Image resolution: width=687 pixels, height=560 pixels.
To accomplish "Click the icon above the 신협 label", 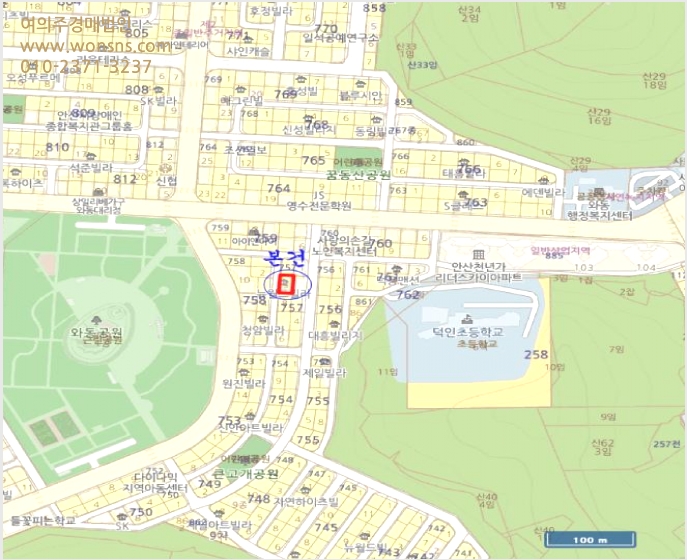I will point(165,169).
